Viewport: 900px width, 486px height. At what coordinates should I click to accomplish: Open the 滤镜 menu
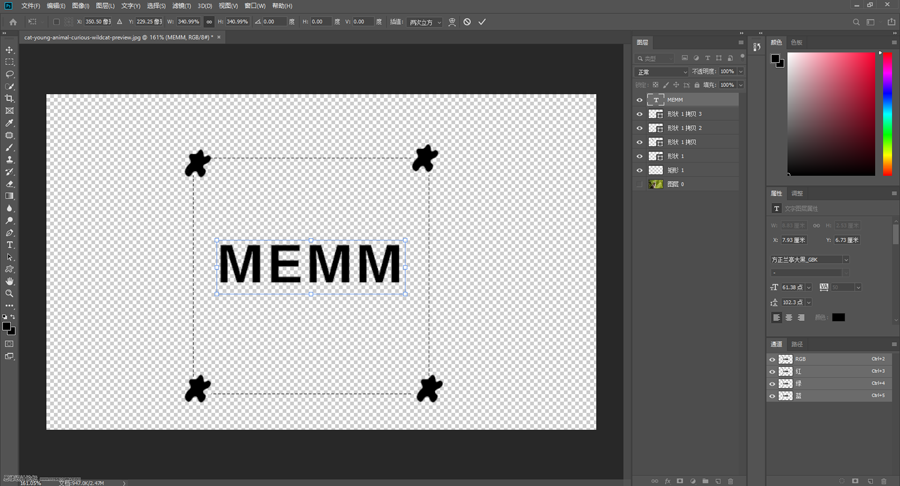point(182,6)
